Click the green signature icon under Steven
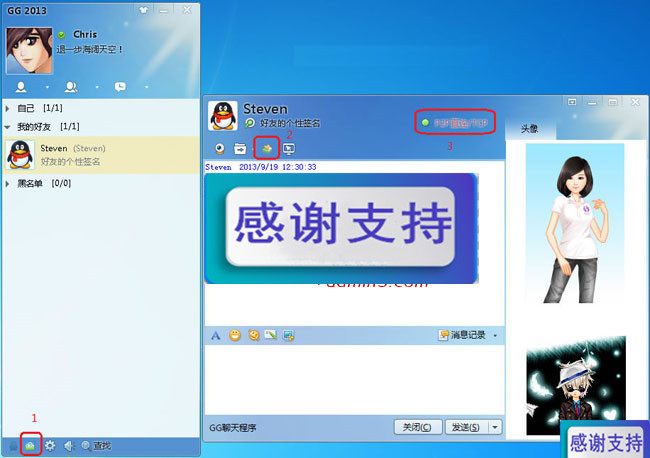 (x=250, y=123)
